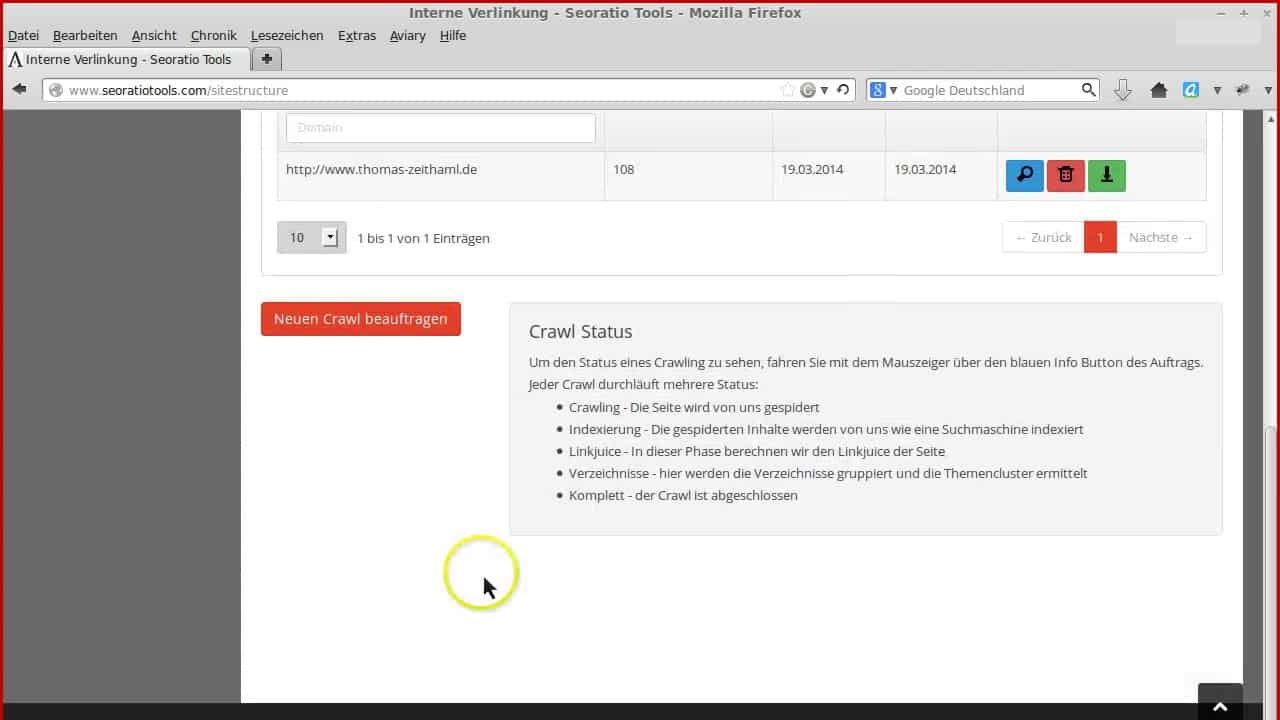Click the Google search engine icon

(877, 90)
